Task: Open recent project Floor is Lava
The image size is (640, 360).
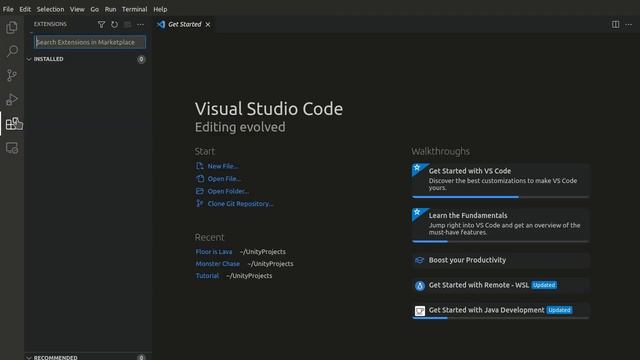Action: (x=214, y=252)
